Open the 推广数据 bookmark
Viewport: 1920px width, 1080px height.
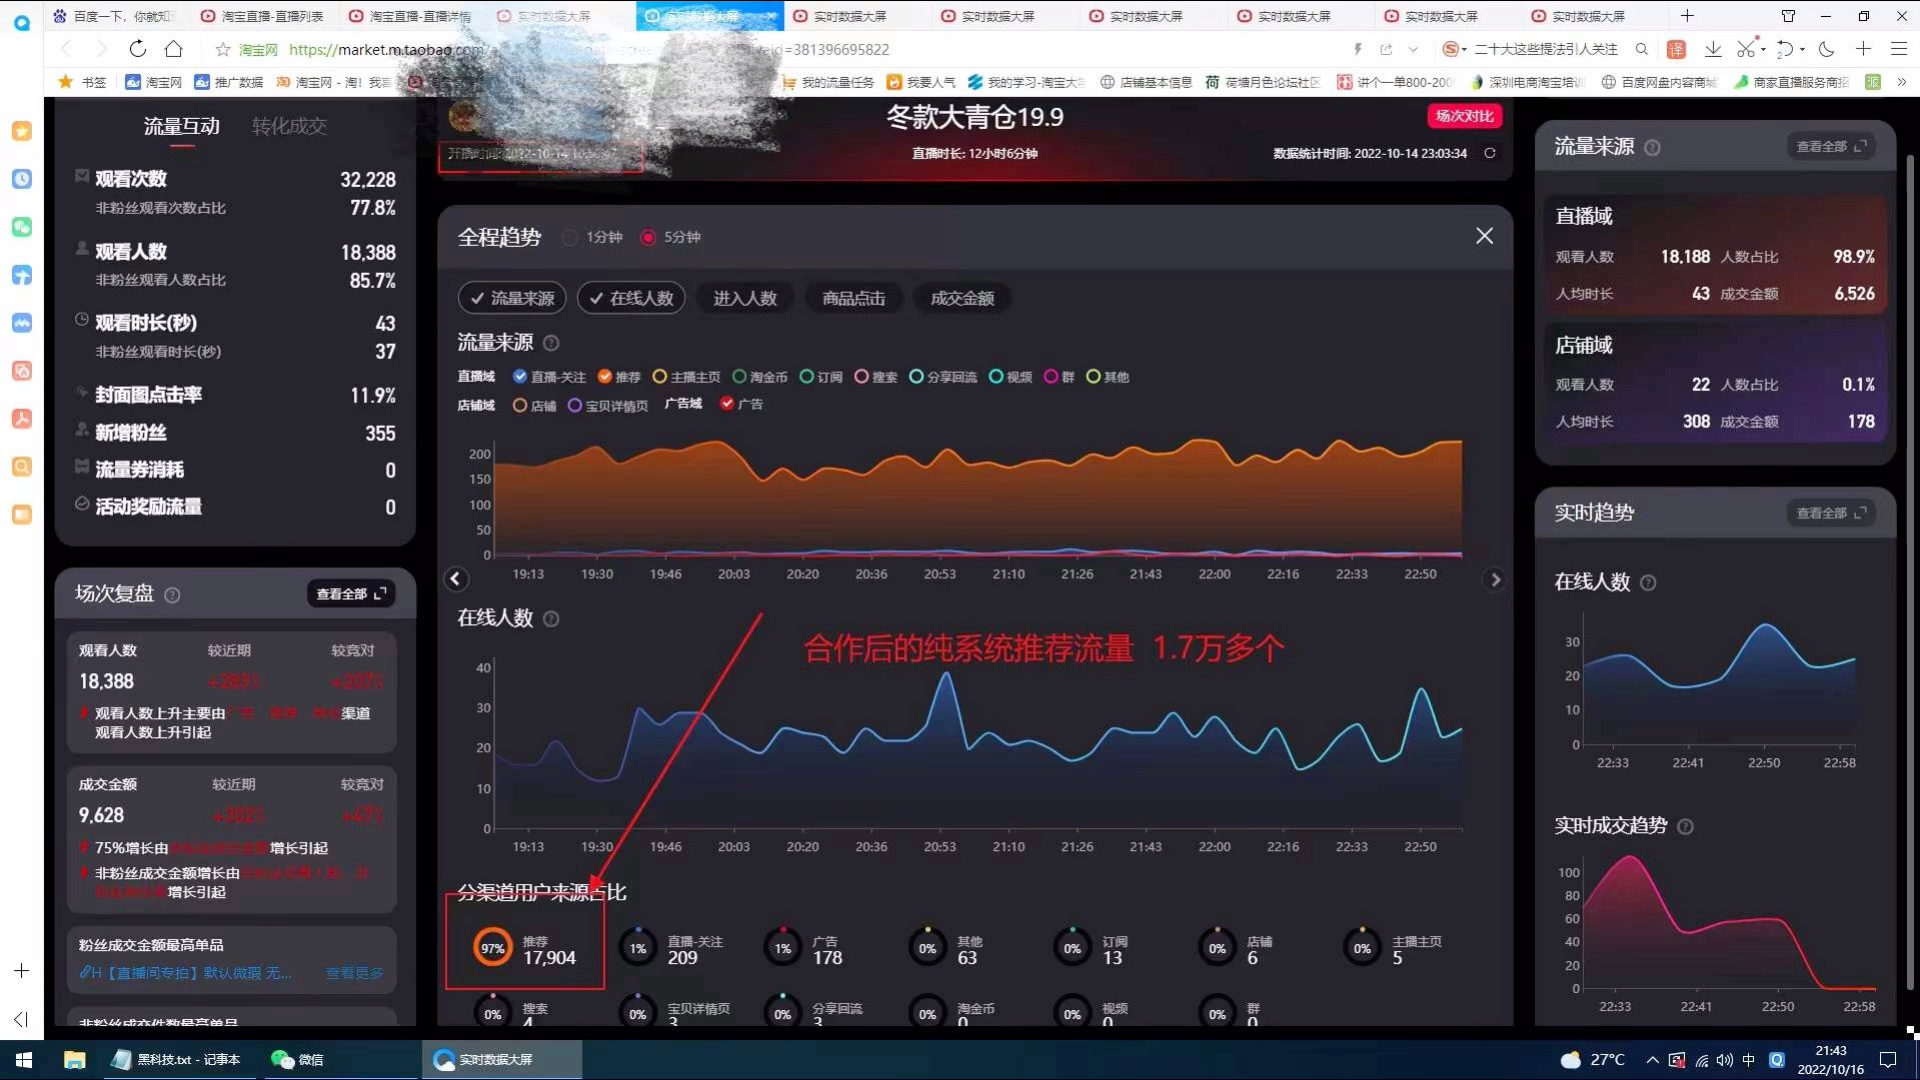[x=237, y=82]
